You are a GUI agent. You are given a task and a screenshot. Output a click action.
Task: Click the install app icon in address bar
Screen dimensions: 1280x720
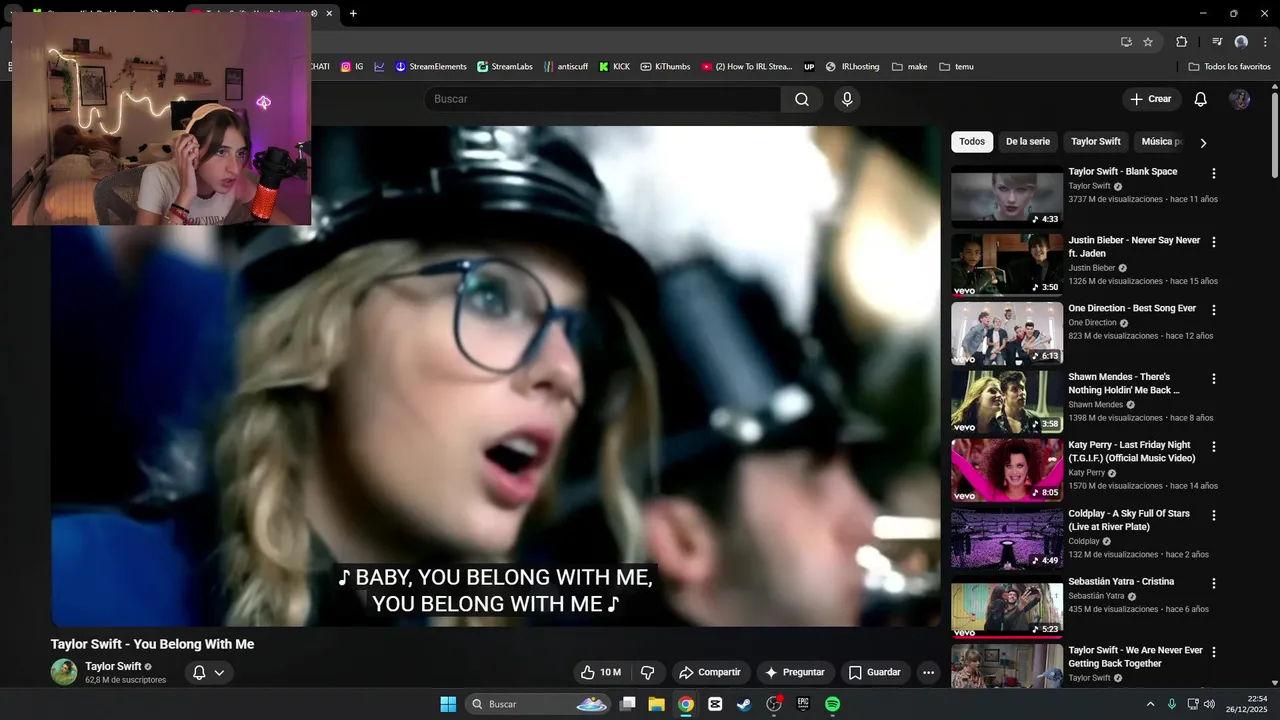(x=1126, y=42)
